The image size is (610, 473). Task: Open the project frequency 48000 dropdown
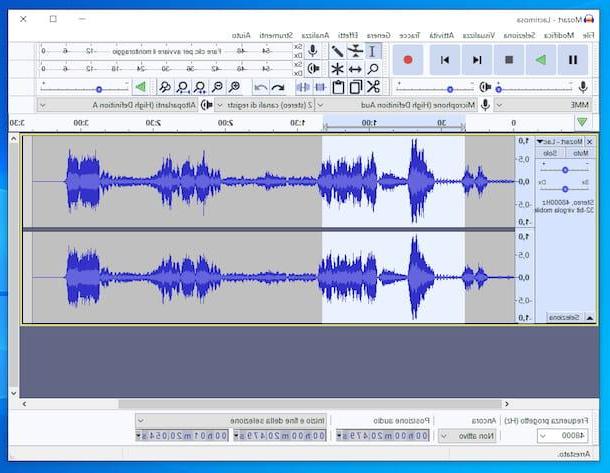[562, 436]
